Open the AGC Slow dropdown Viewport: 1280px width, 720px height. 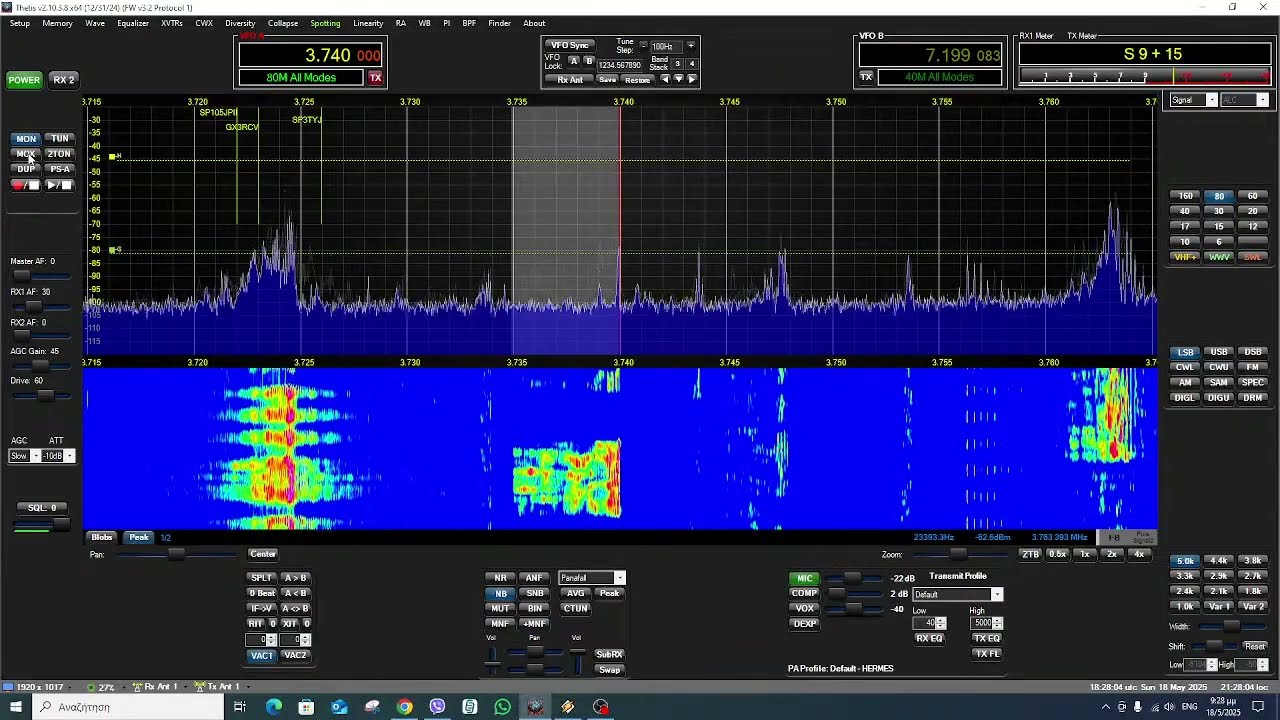pyautogui.click(x=24, y=456)
